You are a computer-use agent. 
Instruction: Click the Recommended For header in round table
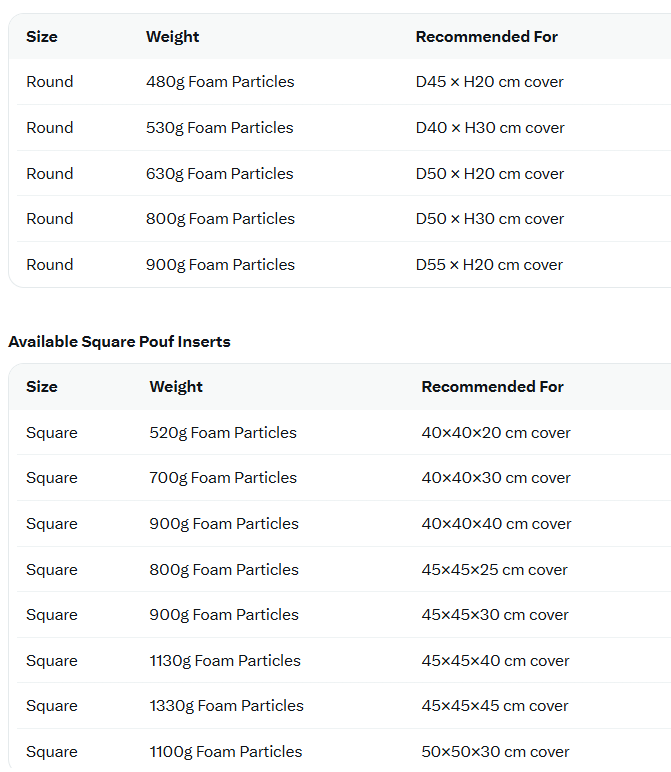[486, 36]
